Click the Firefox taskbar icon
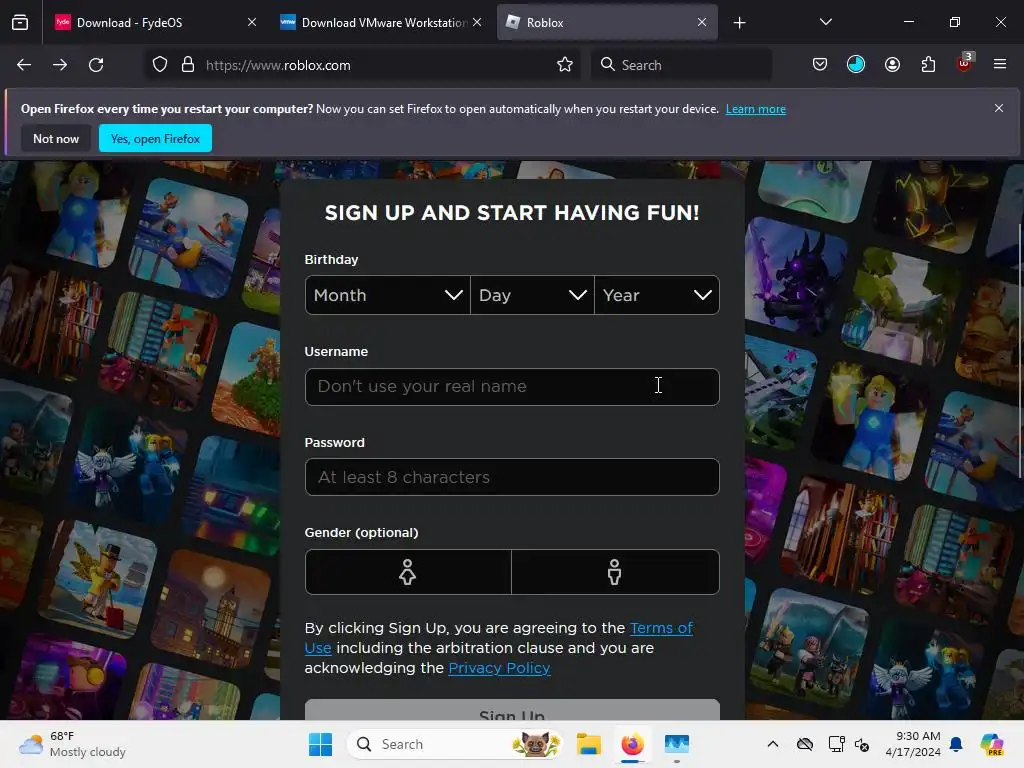 [632, 744]
